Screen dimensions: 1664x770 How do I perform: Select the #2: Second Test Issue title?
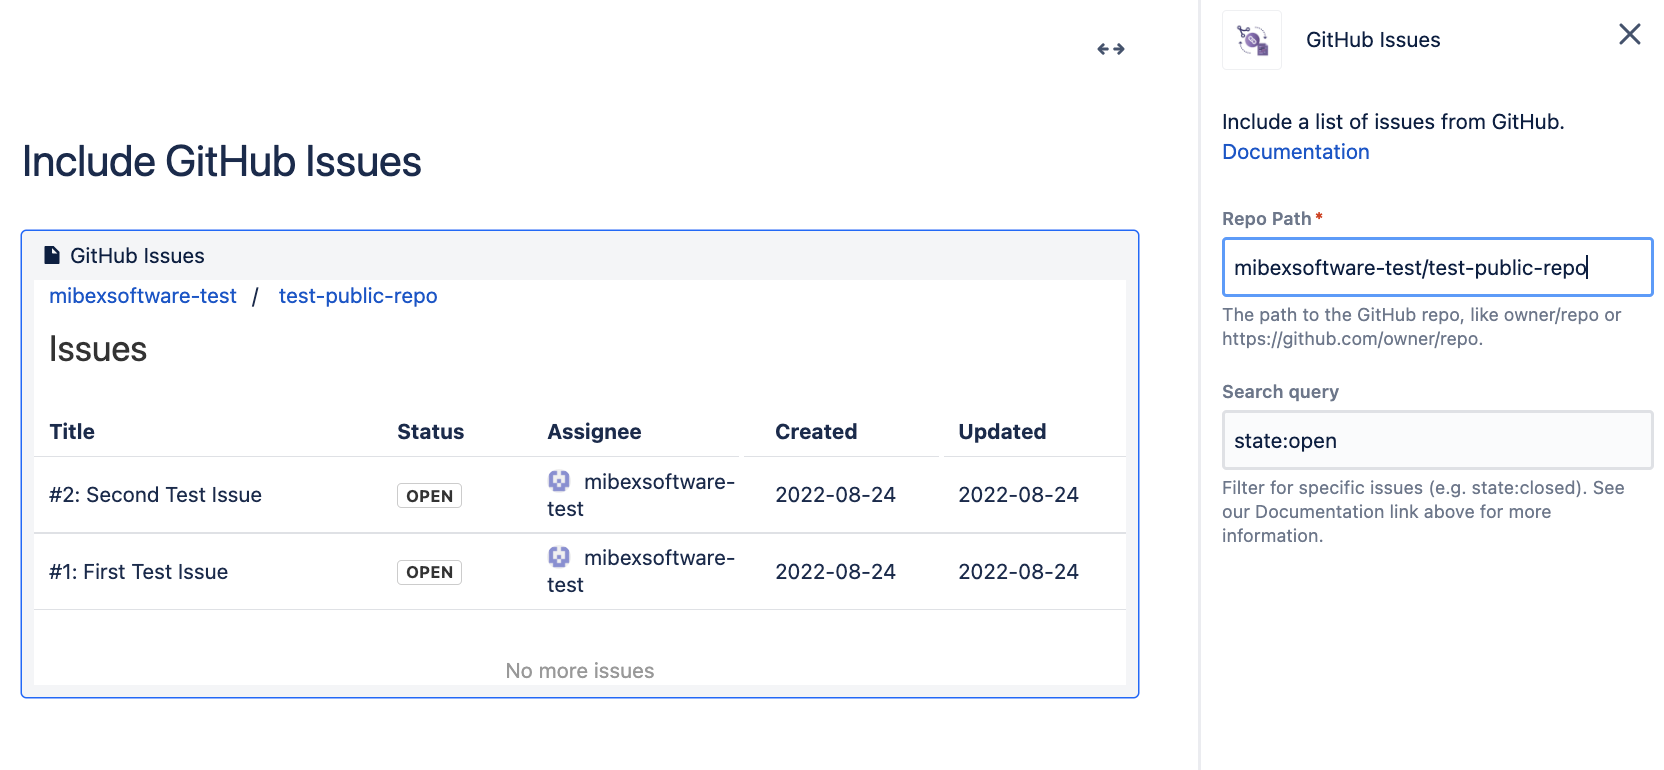pos(155,495)
